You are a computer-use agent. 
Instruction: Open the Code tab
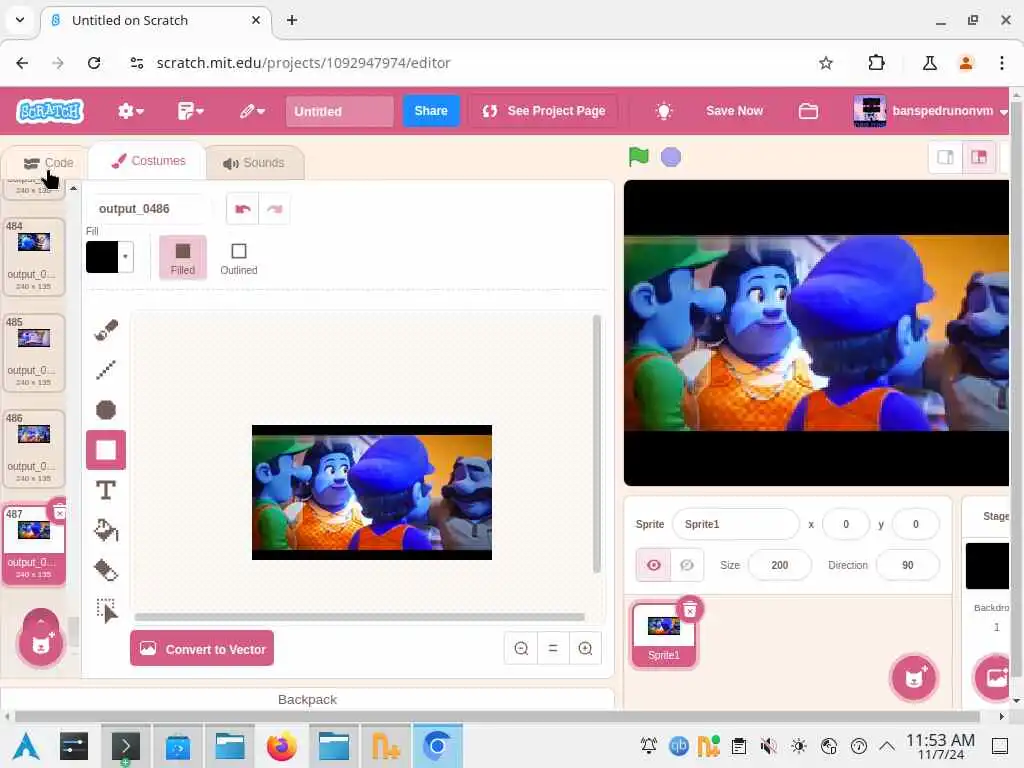tap(48, 163)
